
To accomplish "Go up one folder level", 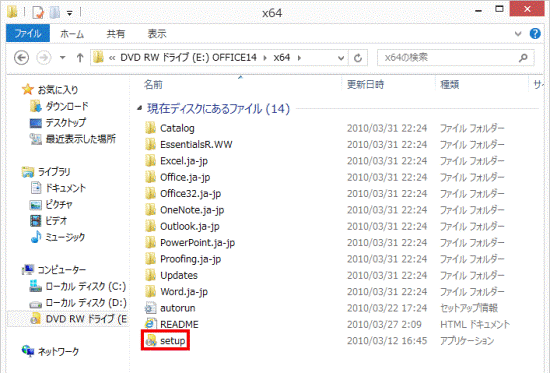I will (80, 58).
